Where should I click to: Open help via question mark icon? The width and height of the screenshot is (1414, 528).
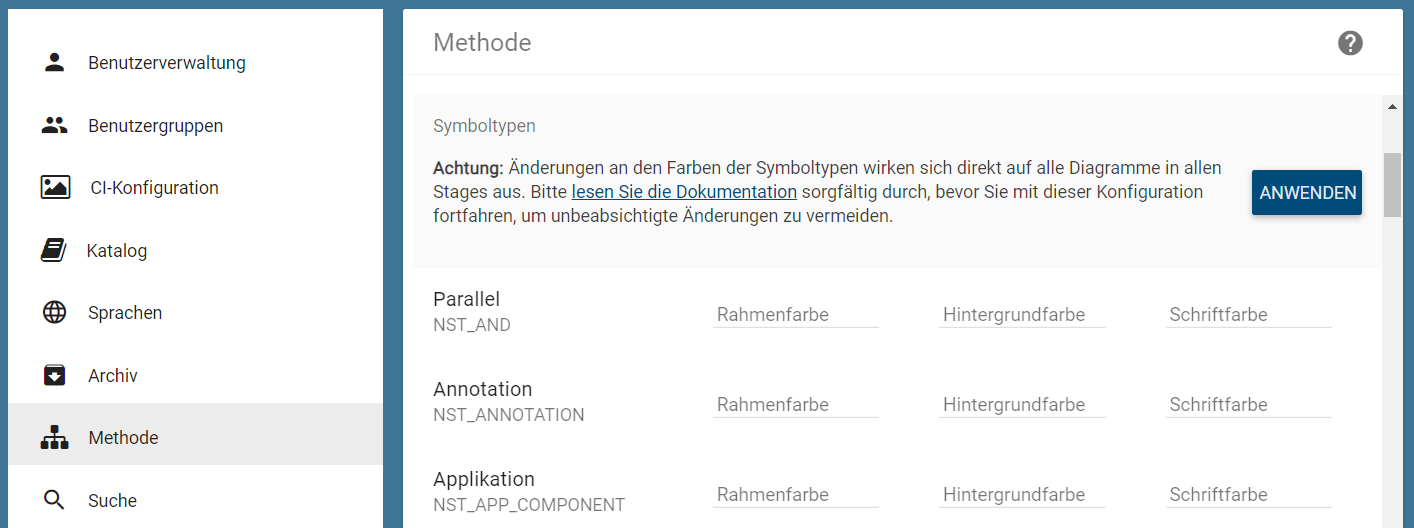tap(1350, 43)
